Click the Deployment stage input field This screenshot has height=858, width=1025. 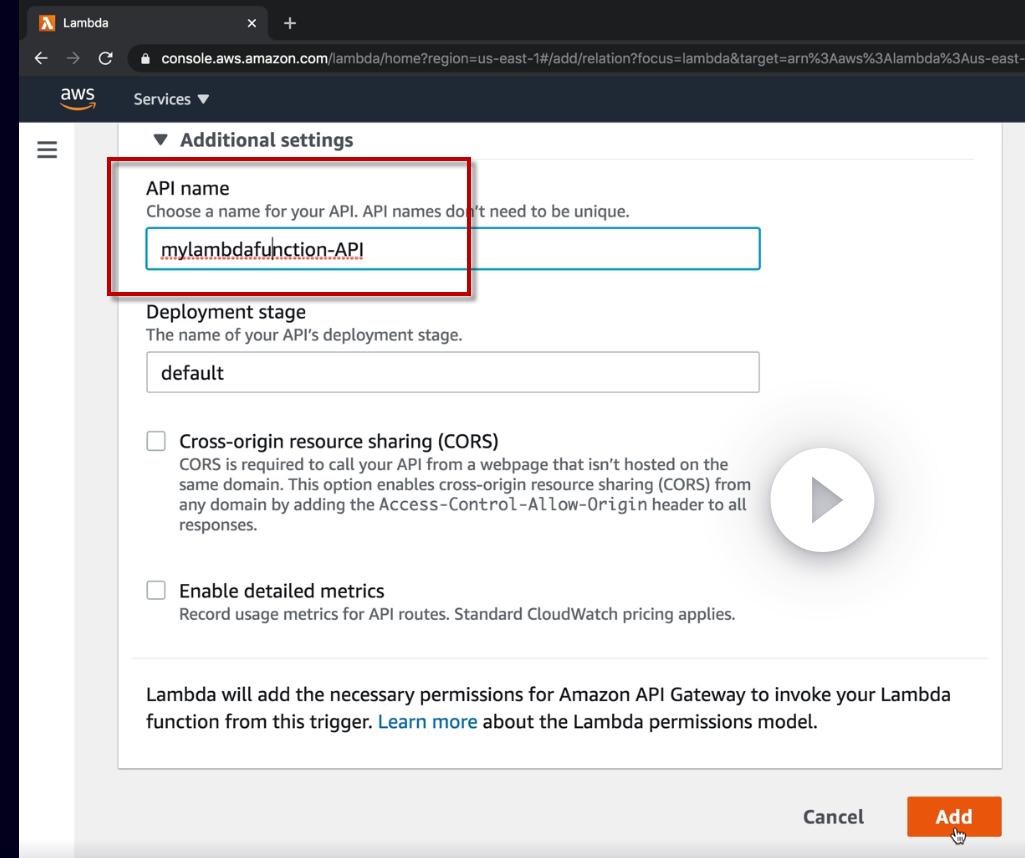click(453, 372)
